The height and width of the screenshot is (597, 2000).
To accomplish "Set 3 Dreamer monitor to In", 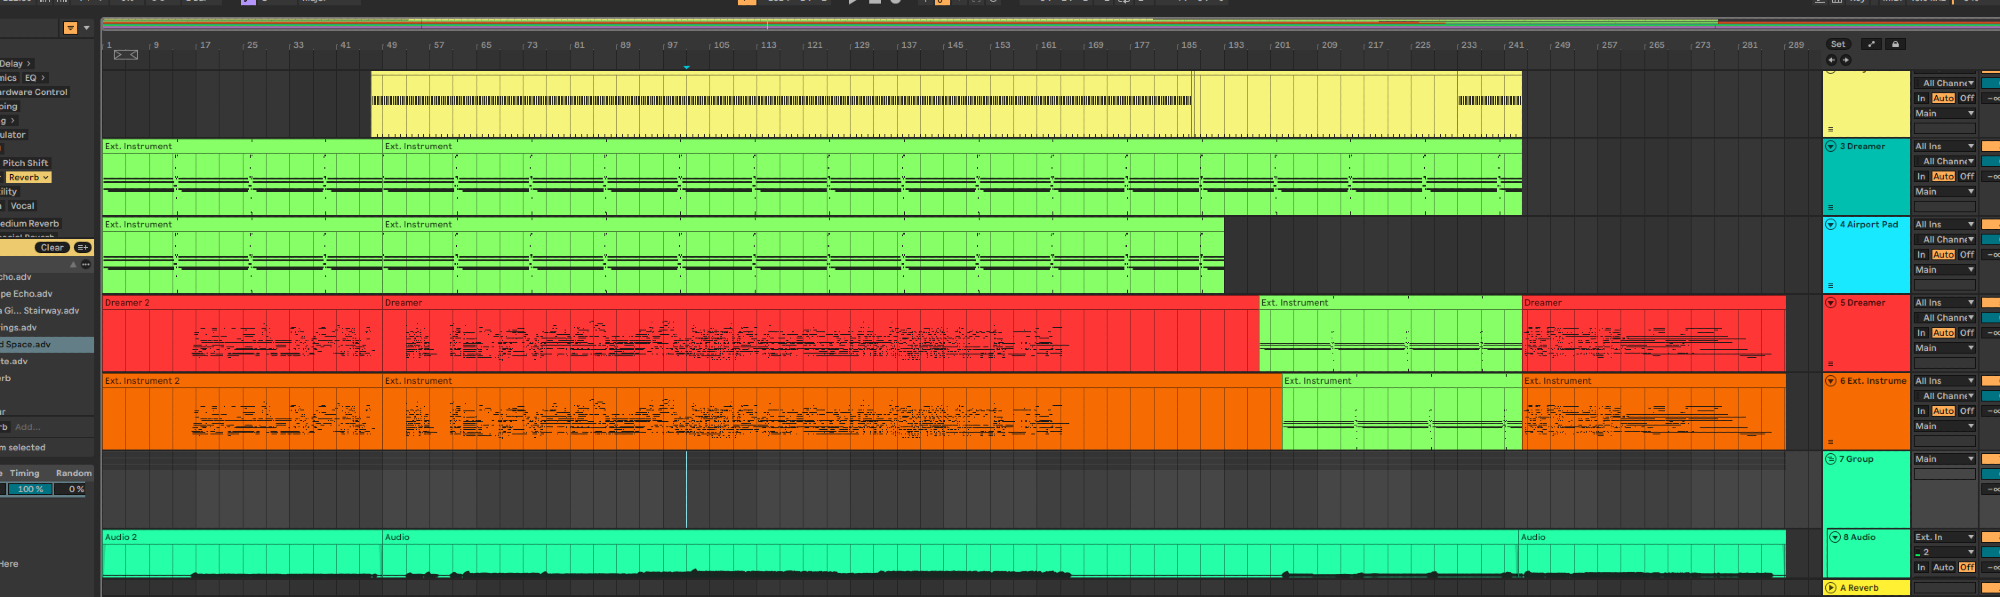I will [x=1921, y=177].
